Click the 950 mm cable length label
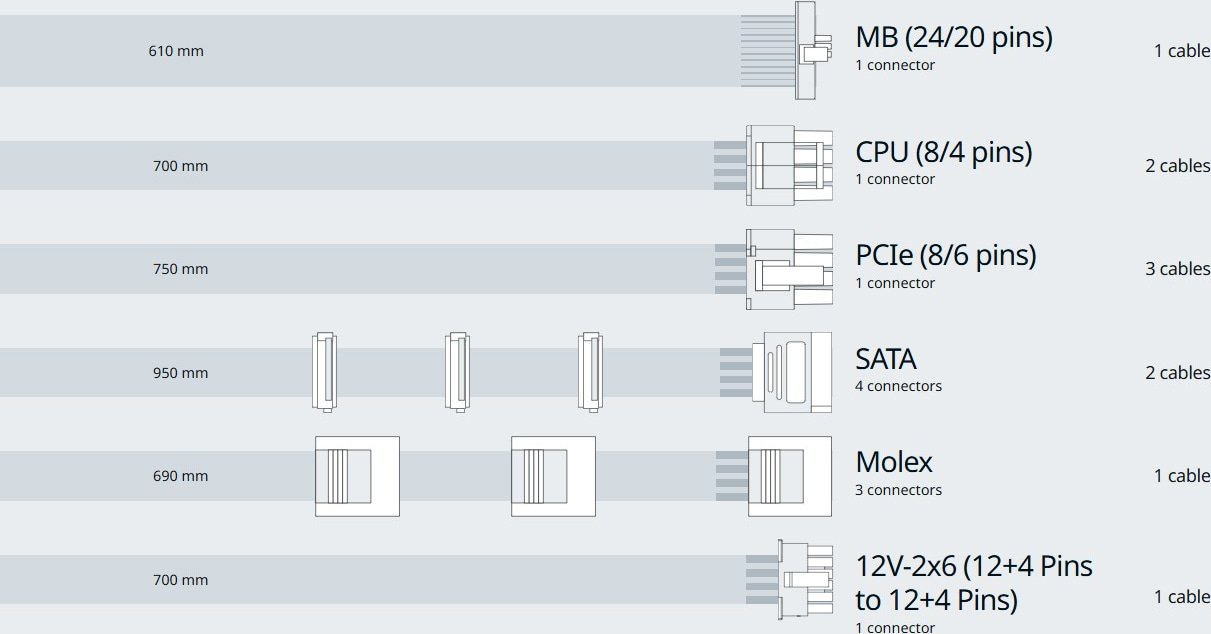Viewport: 1211px width, 634px height. (180, 373)
